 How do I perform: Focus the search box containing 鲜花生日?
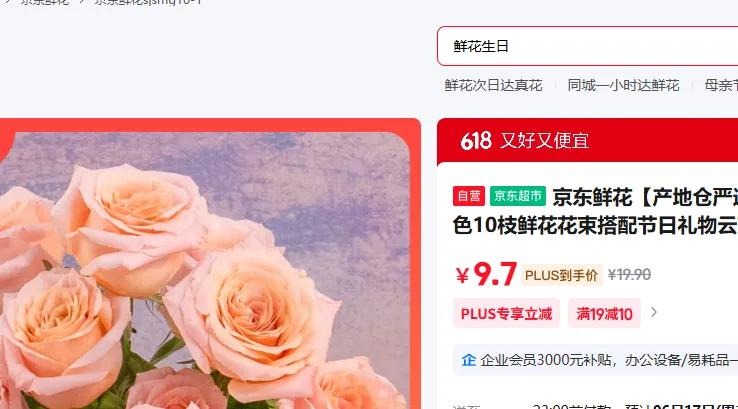pyautogui.click(x=587, y=46)
